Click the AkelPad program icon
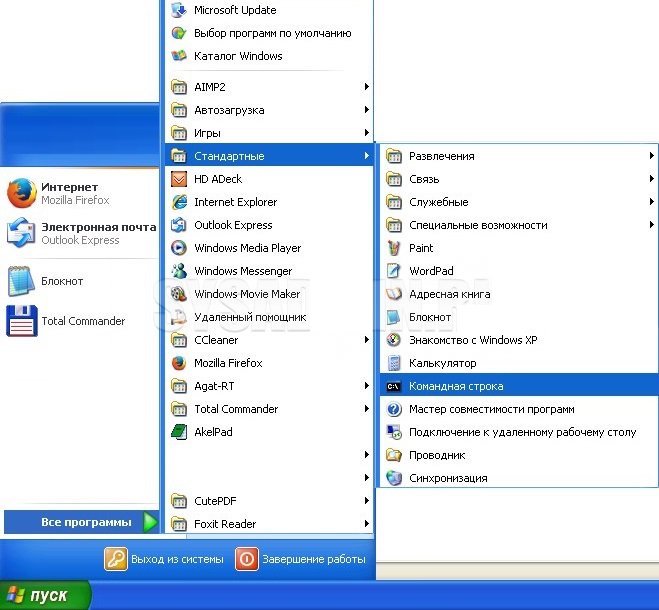659x610 pixels. tap(179, 432)
